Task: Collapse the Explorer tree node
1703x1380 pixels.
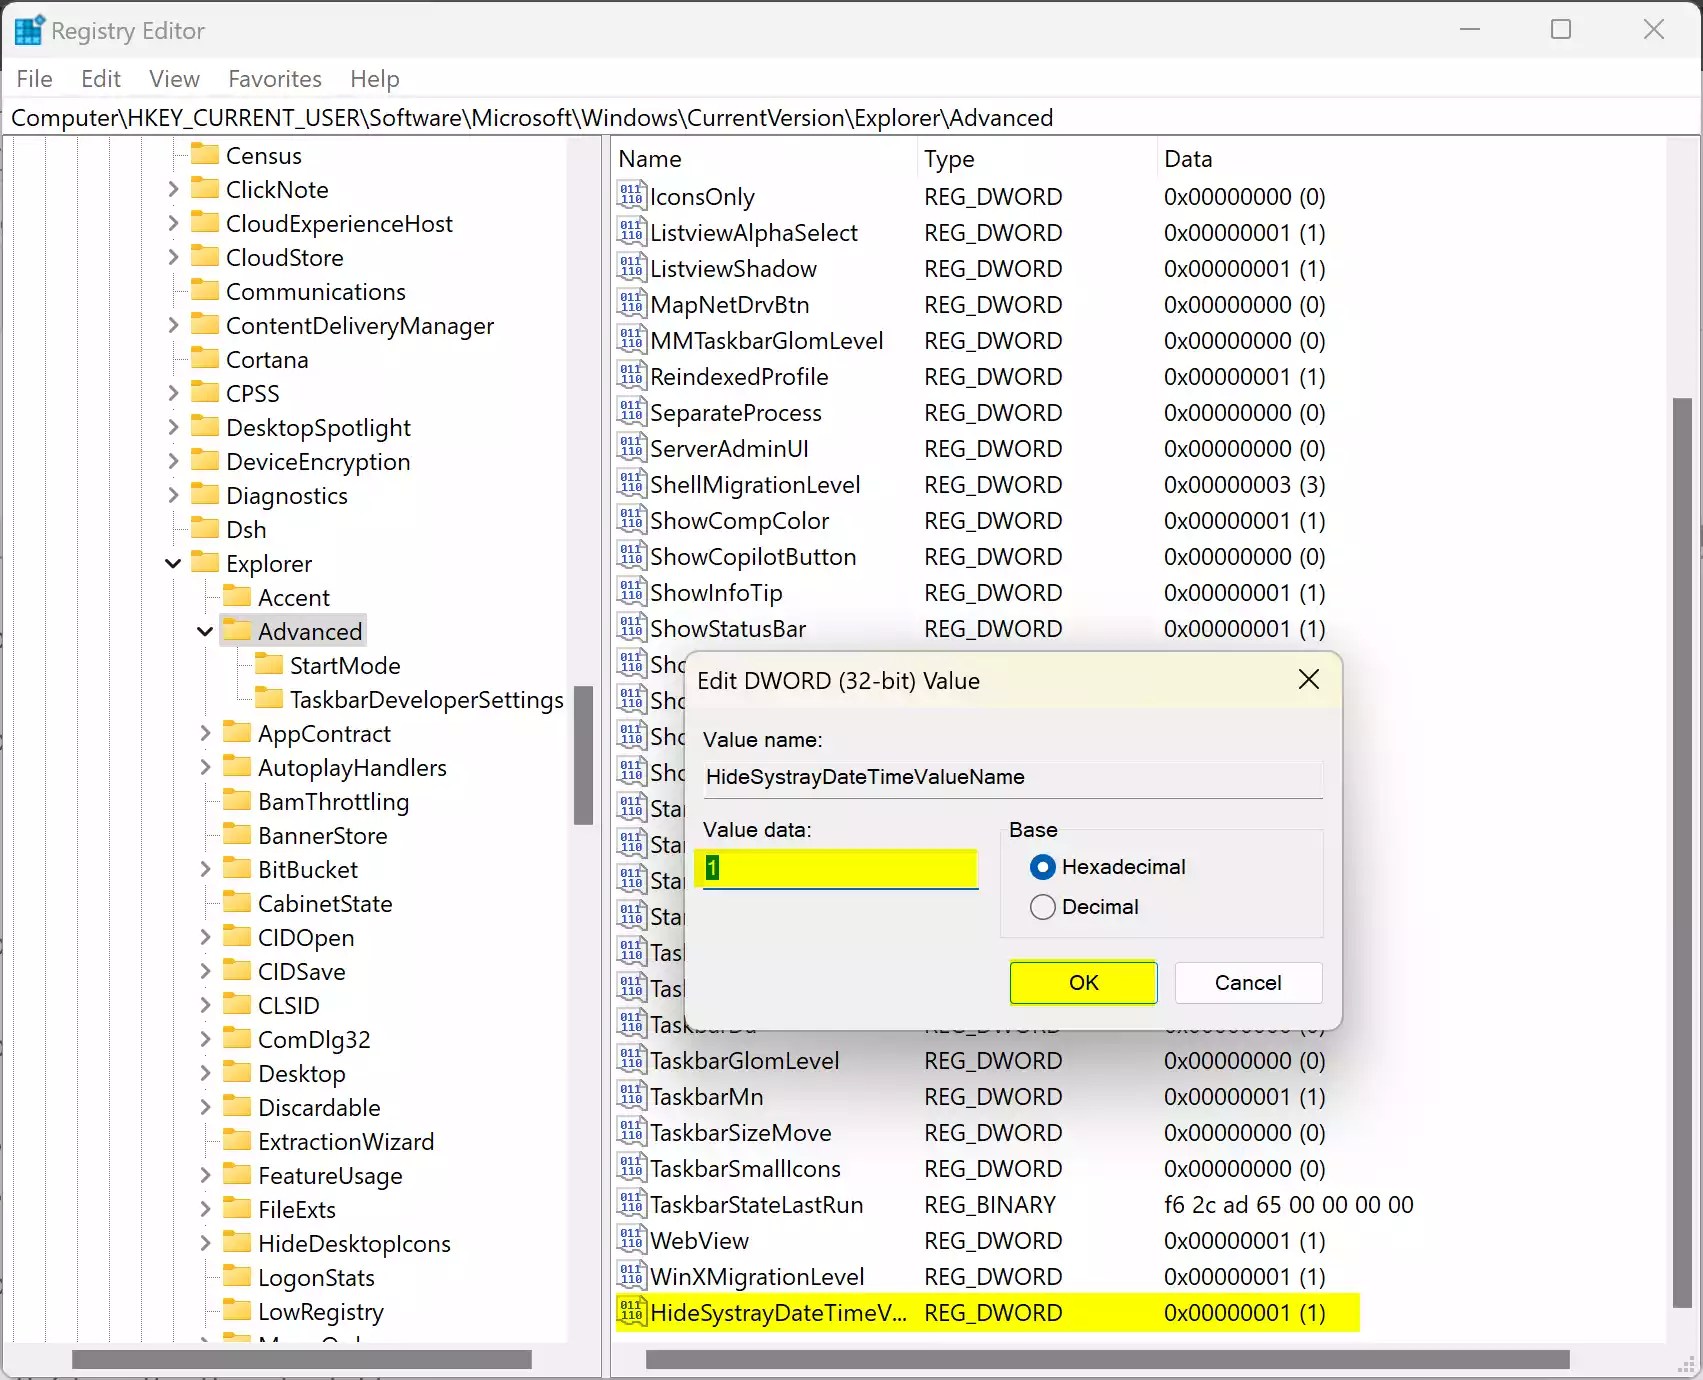Action: [172, 563]
